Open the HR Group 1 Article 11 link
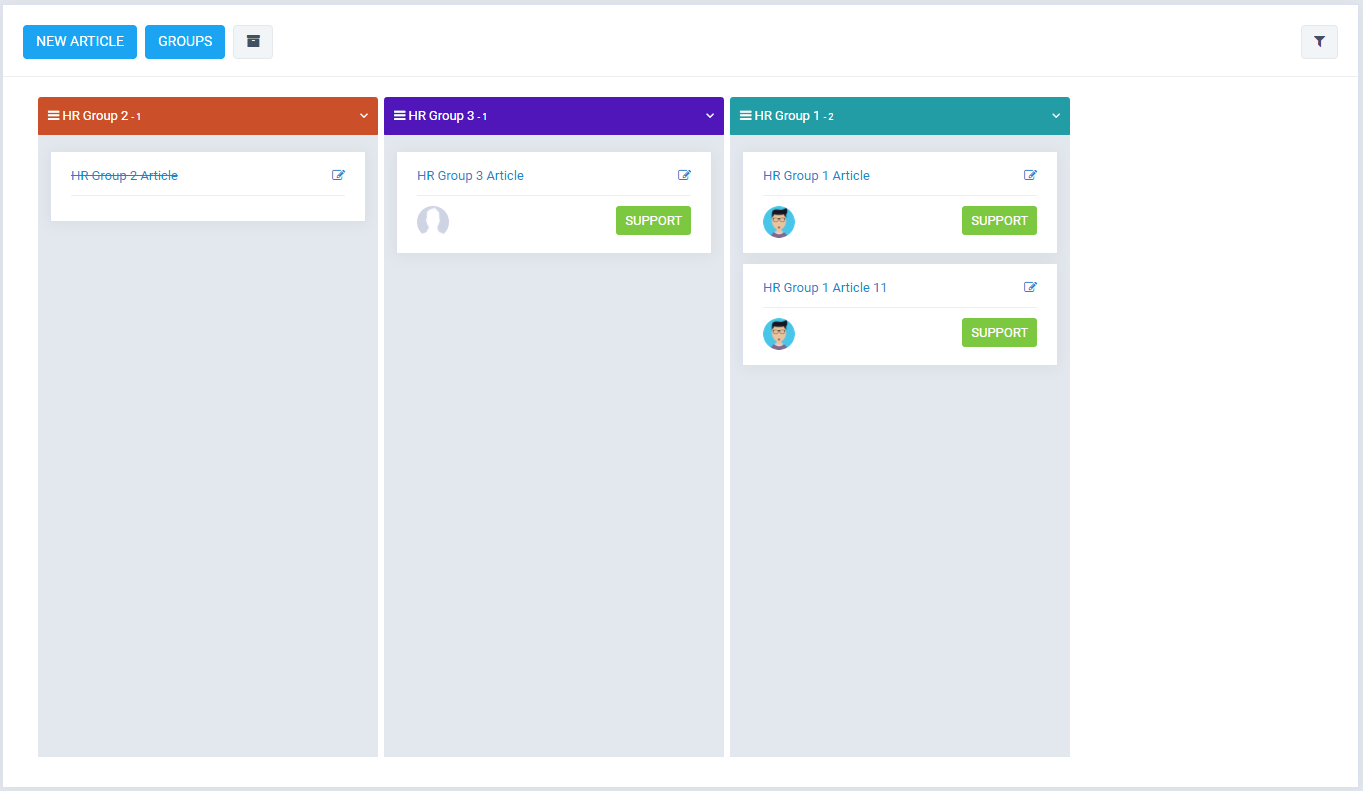The width and height of the screenshot is (1363, 791). (824, 287)
